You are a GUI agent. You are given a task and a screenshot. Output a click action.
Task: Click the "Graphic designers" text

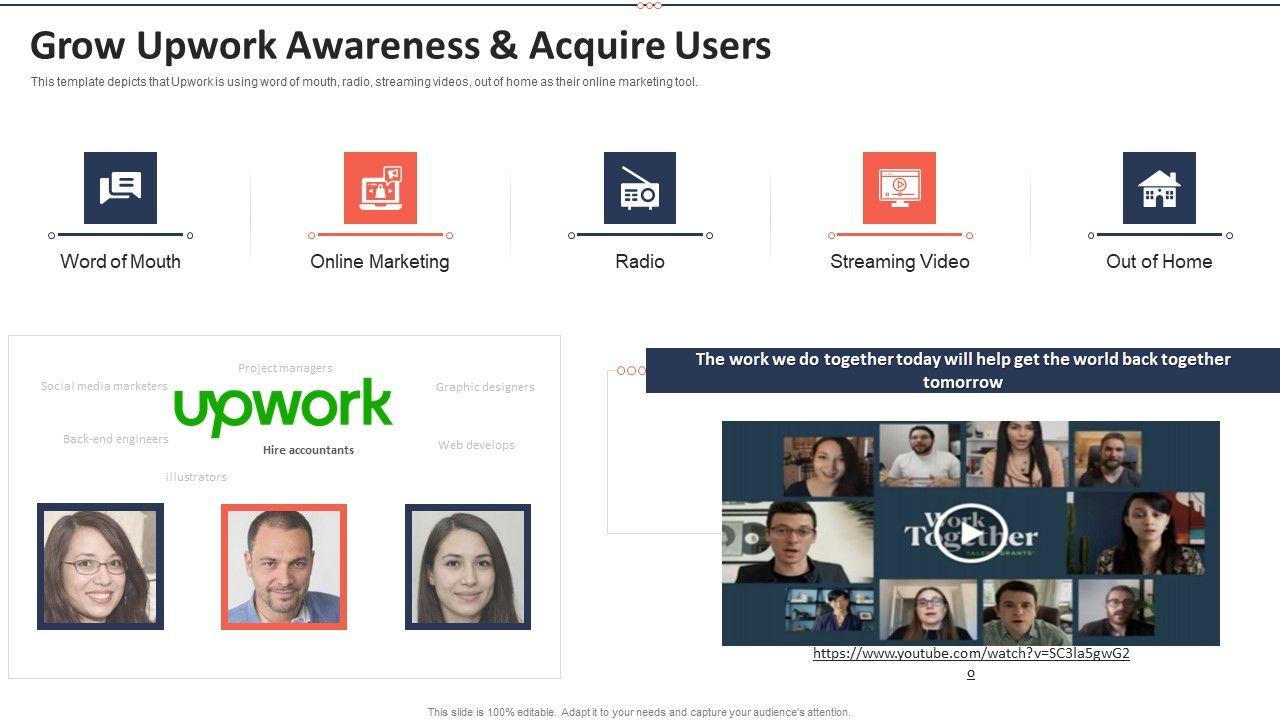click(x=485, y=387)
